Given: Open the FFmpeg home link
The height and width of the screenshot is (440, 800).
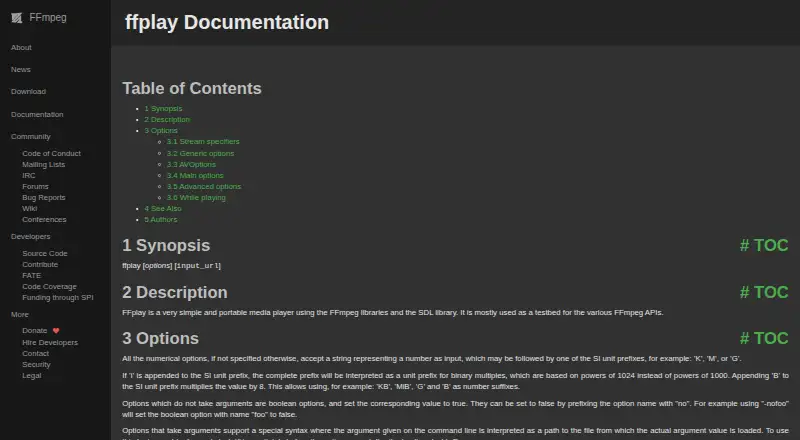Looking at the screenshot, I should [x=39, y=18].
